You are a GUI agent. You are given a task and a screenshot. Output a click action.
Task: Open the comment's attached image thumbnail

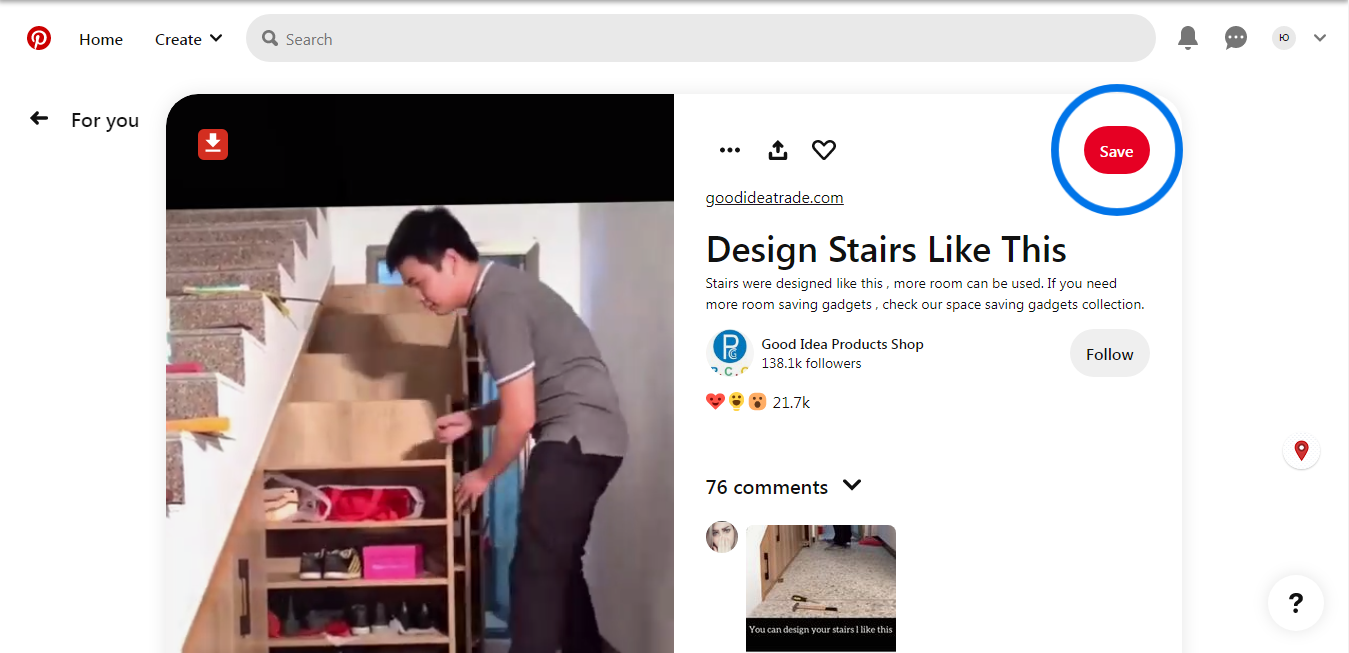click(821, 589)
